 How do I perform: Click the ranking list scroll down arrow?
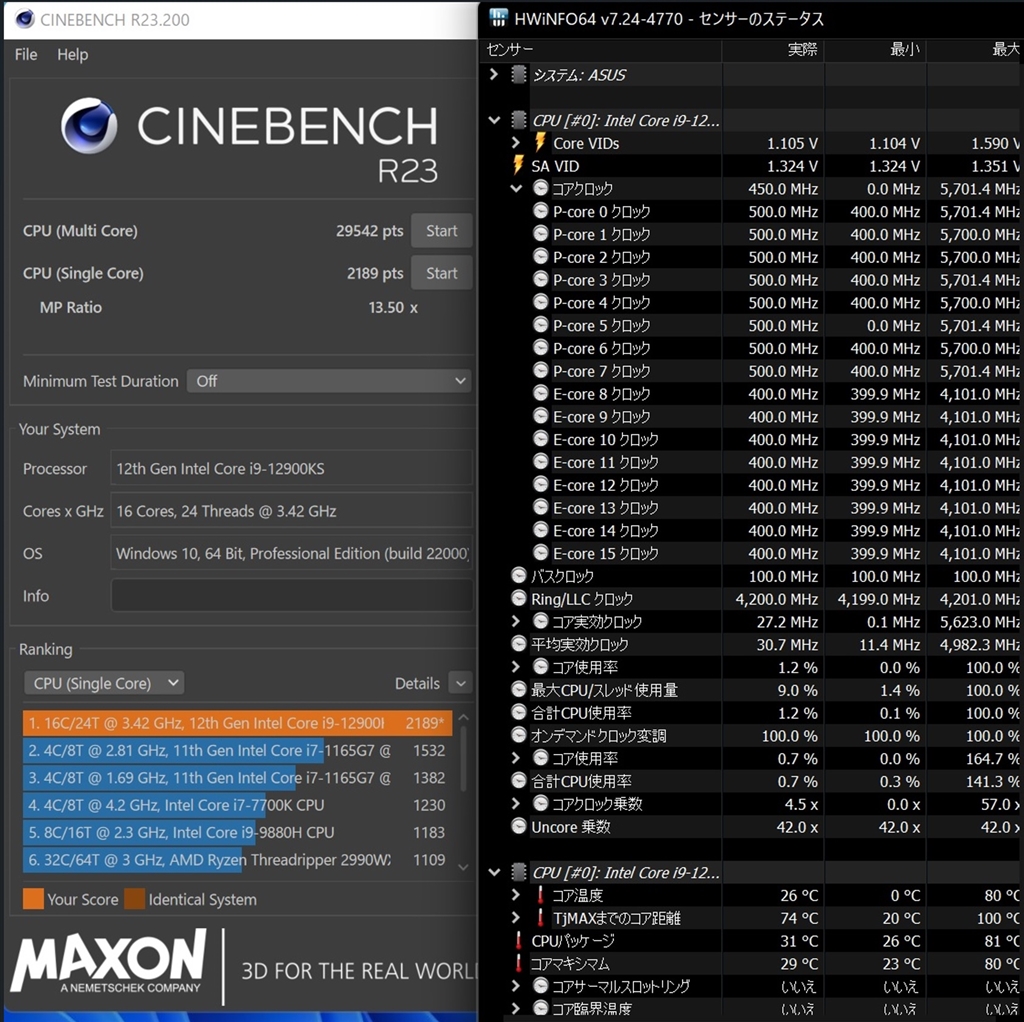pos(464,867)
